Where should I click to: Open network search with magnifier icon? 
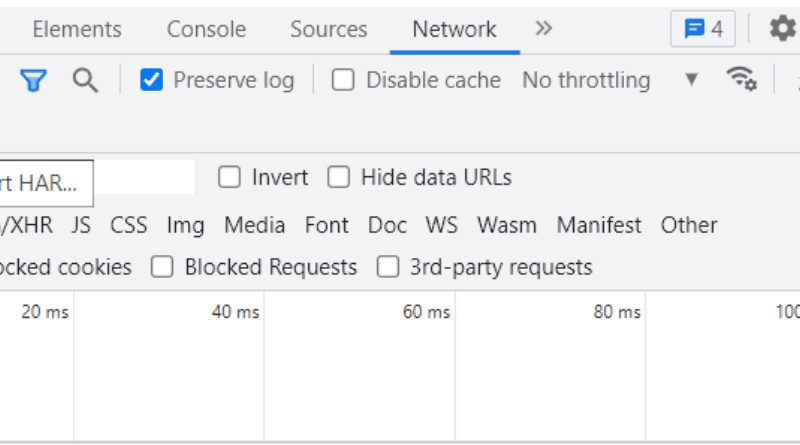tap(85, 80)
